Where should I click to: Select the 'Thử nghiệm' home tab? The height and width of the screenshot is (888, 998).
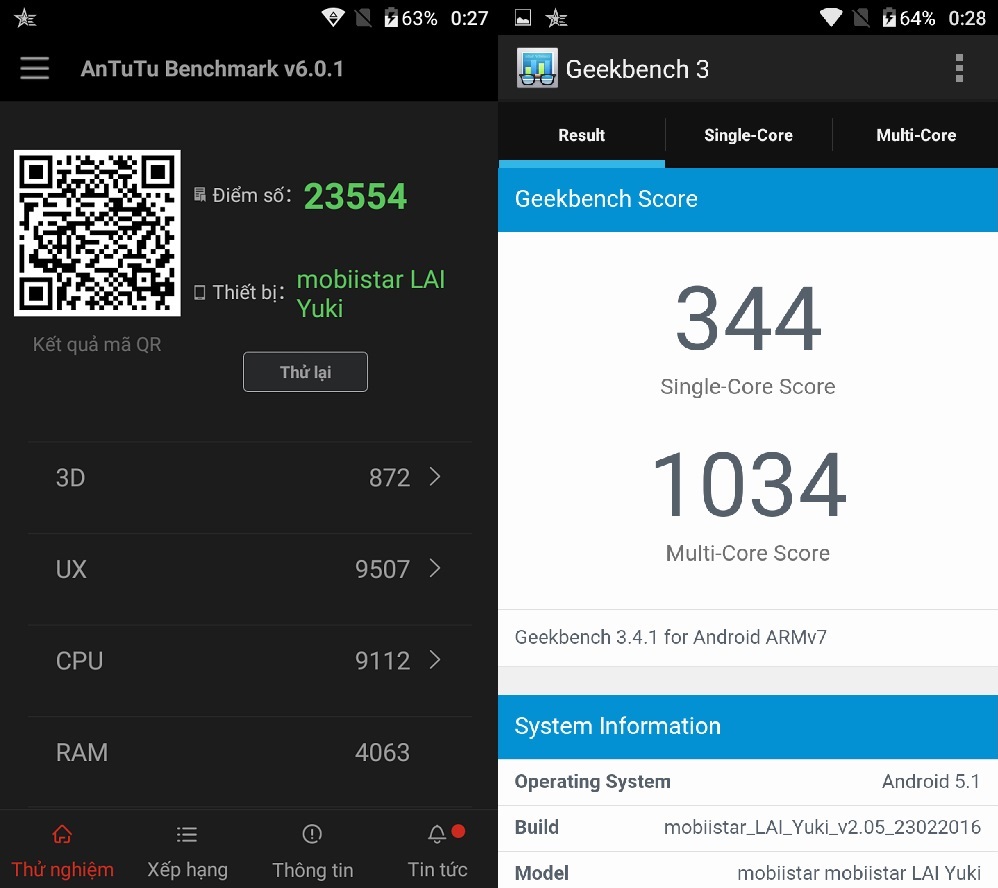click(62, 849)
